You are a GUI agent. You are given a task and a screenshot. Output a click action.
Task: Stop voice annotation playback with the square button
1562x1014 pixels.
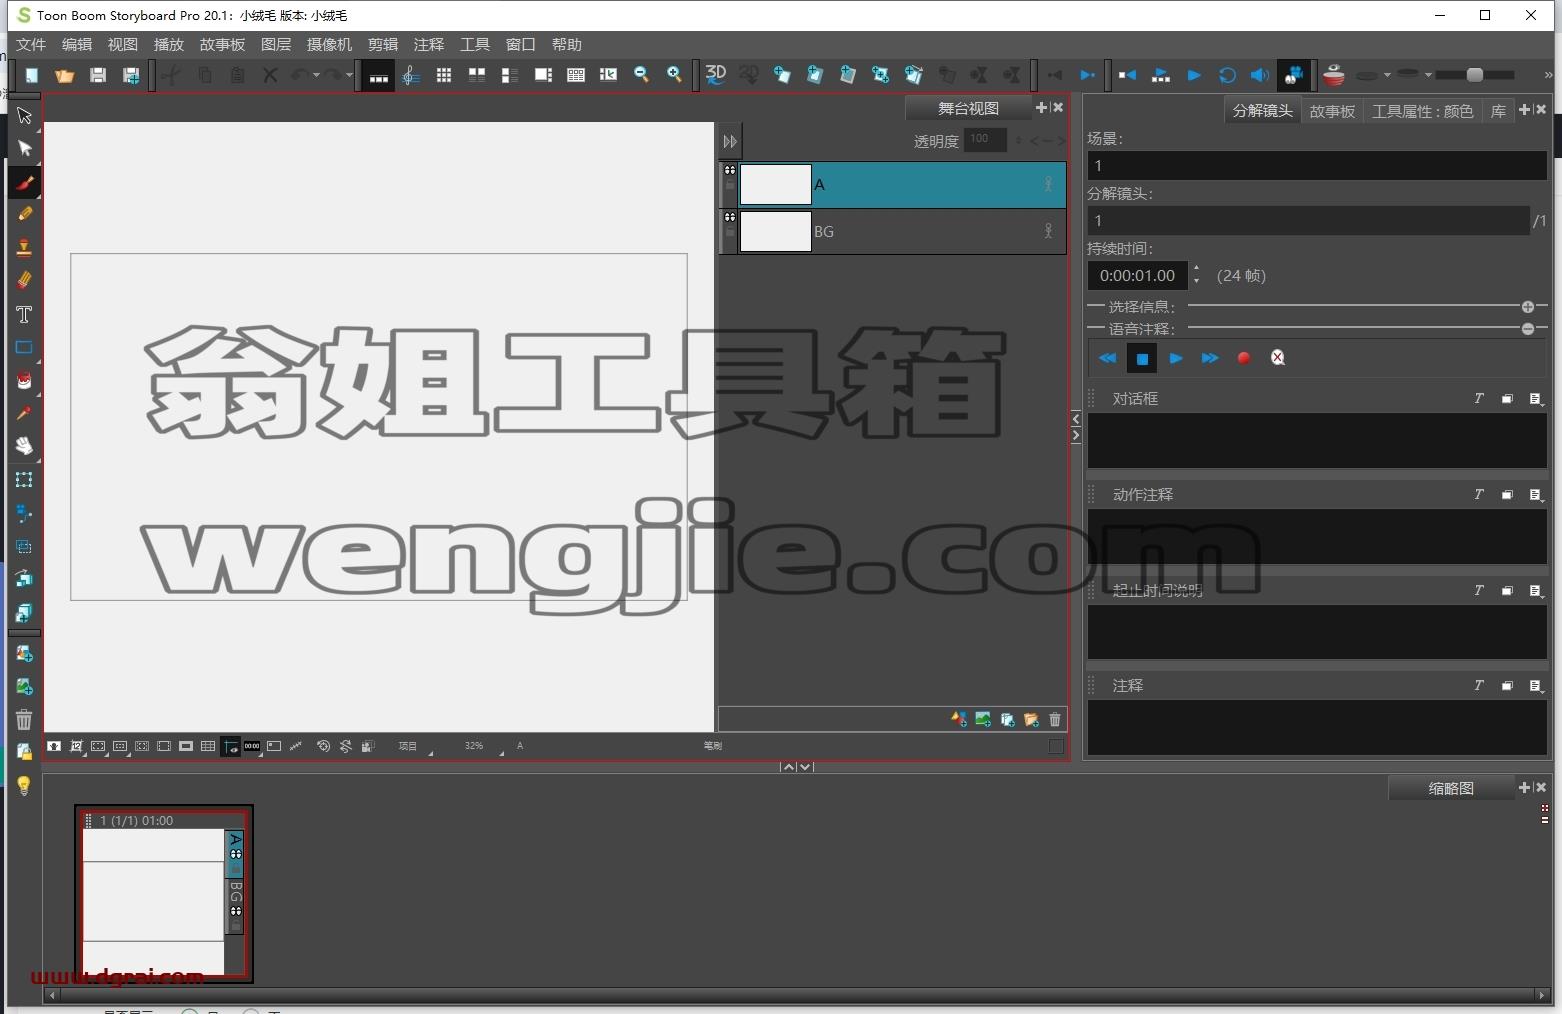point(1142,358)
